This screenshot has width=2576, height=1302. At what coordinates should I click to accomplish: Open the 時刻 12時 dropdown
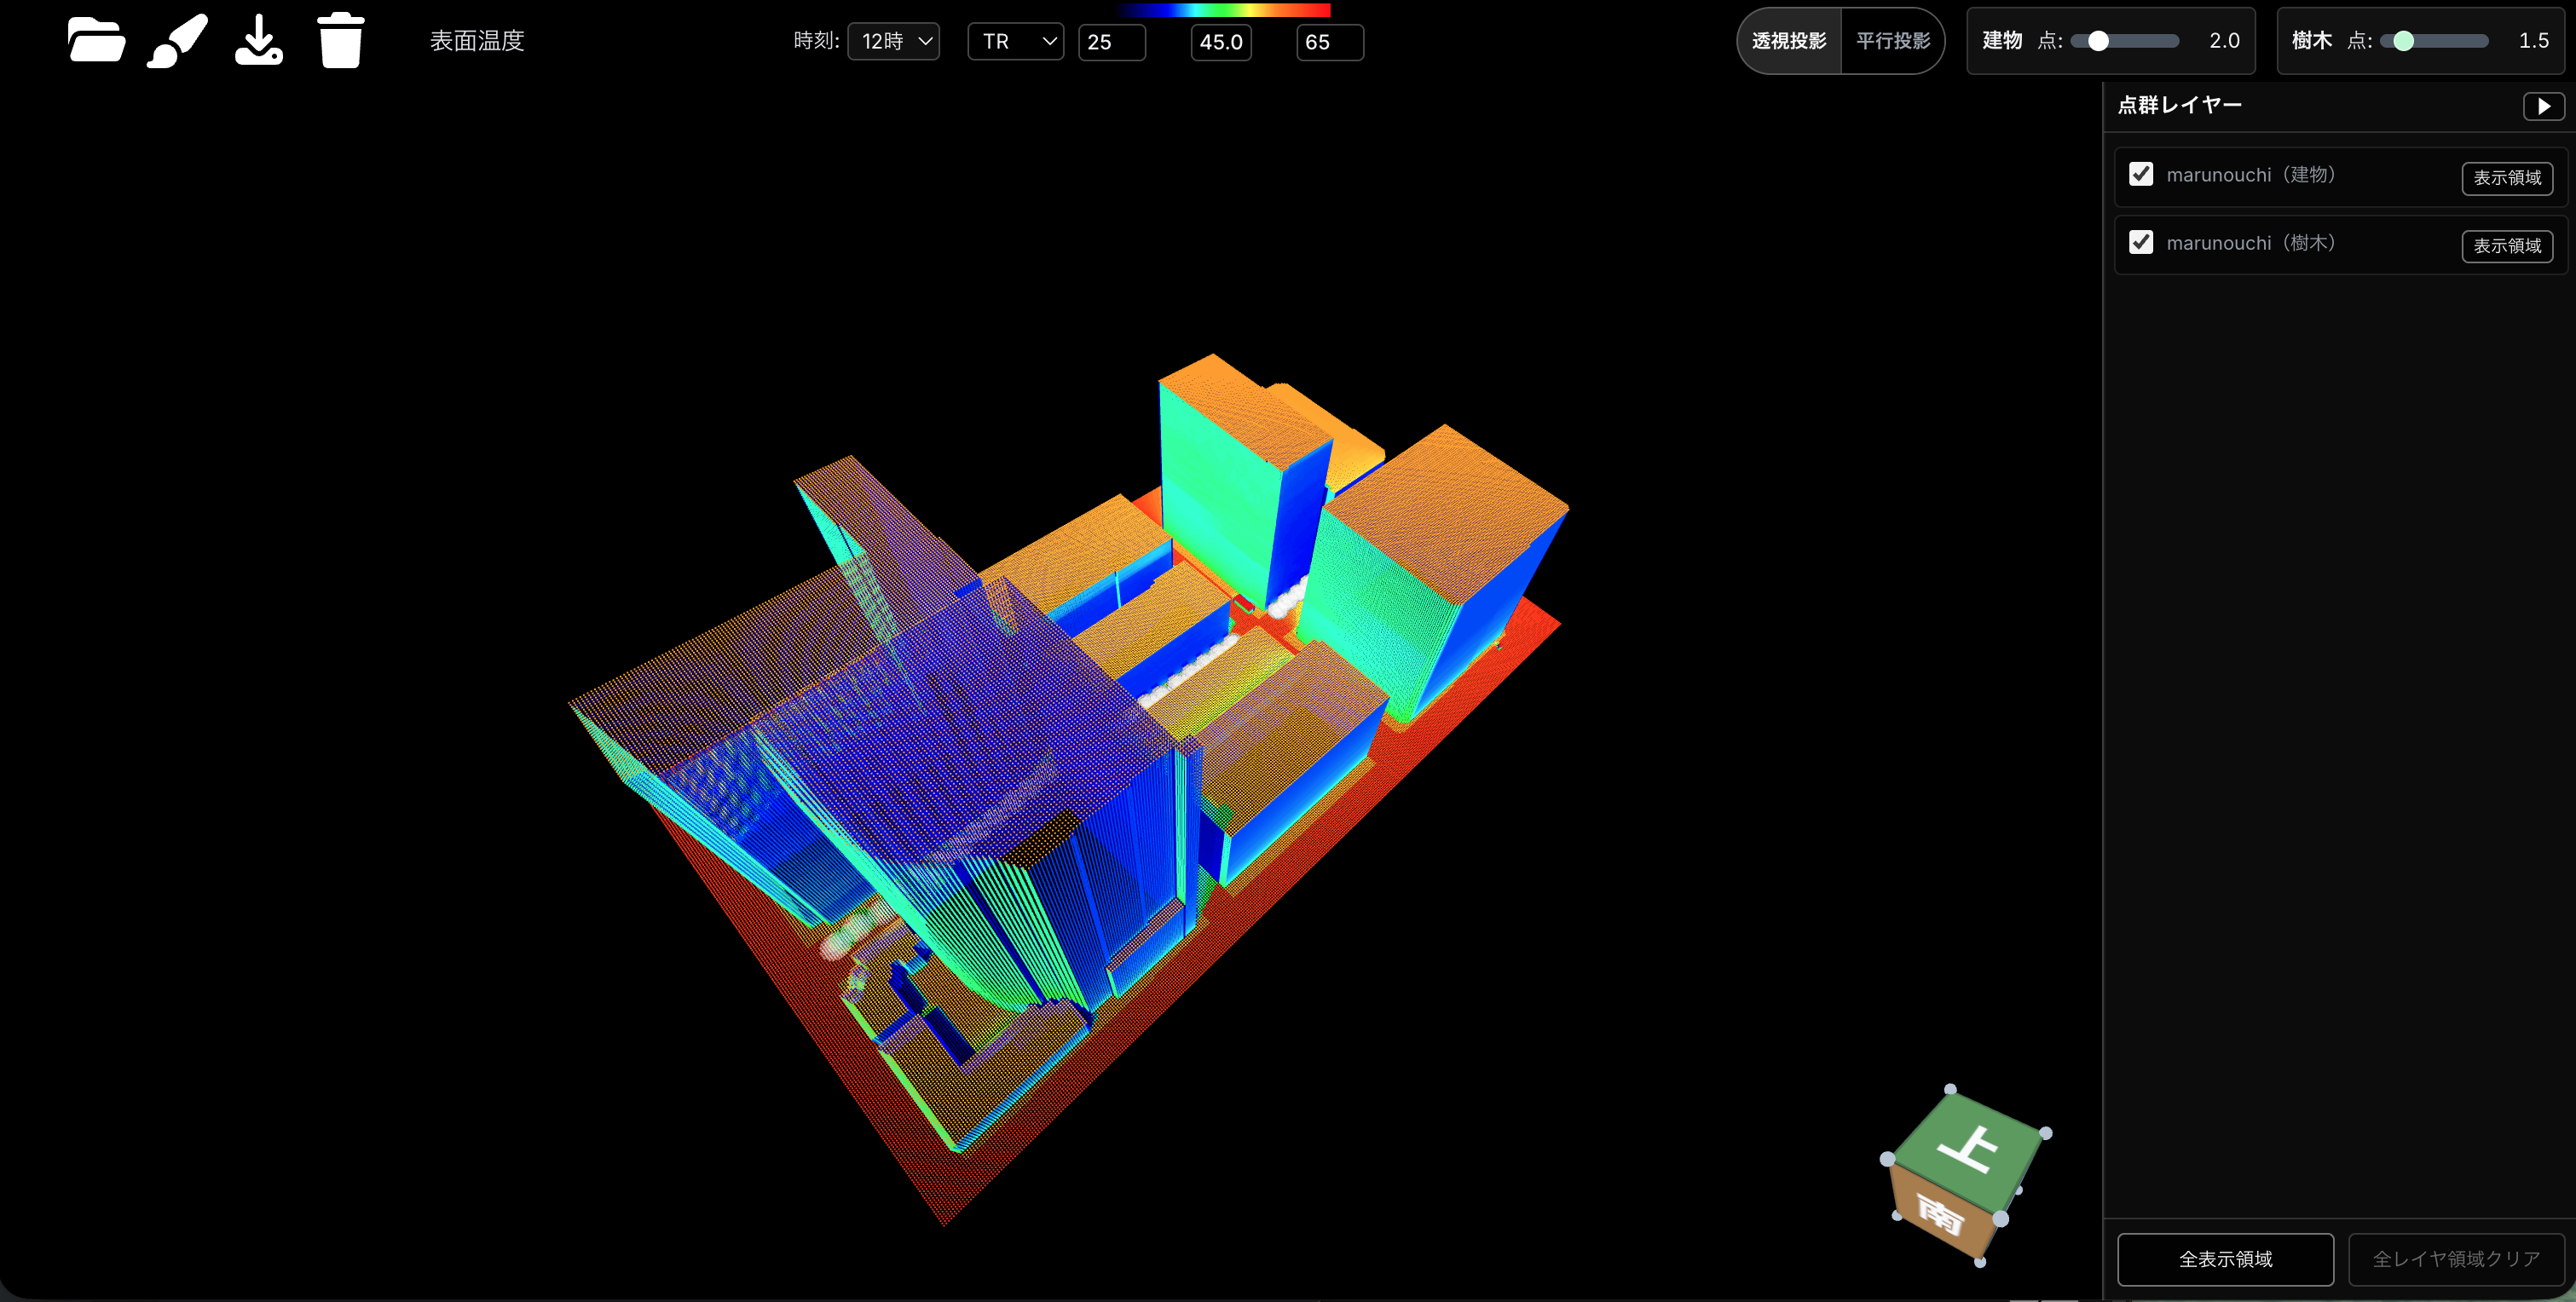pyautogui.click(x=894, y=41)
